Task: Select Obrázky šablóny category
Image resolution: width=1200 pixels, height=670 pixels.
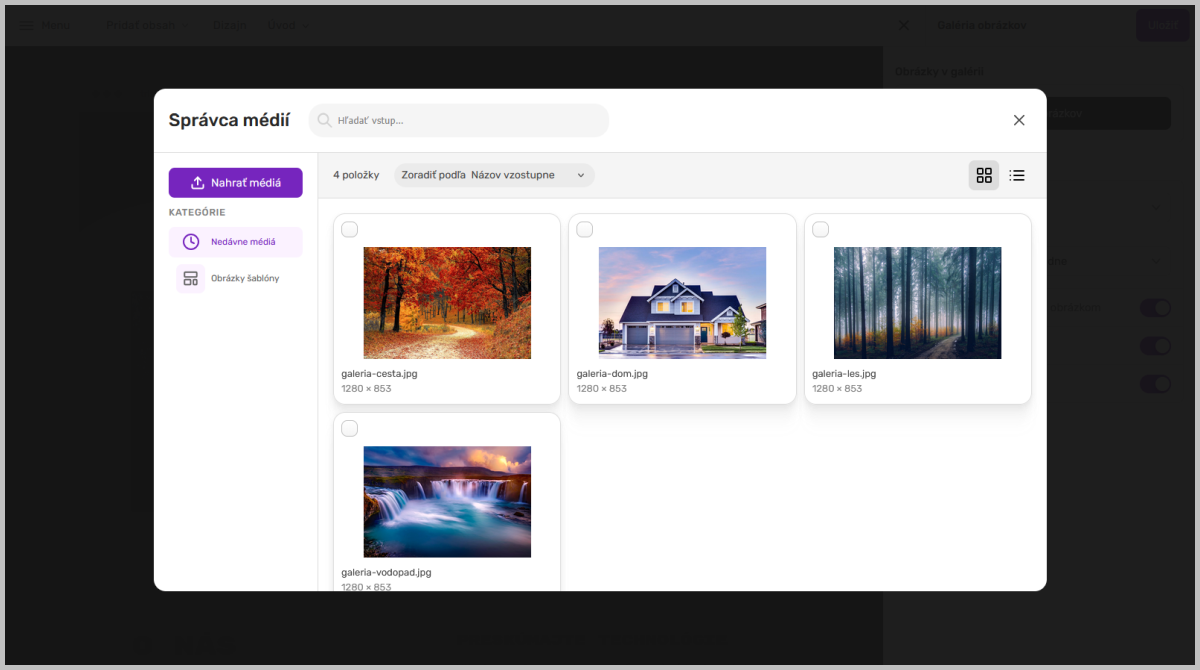Action: (236, 278)
